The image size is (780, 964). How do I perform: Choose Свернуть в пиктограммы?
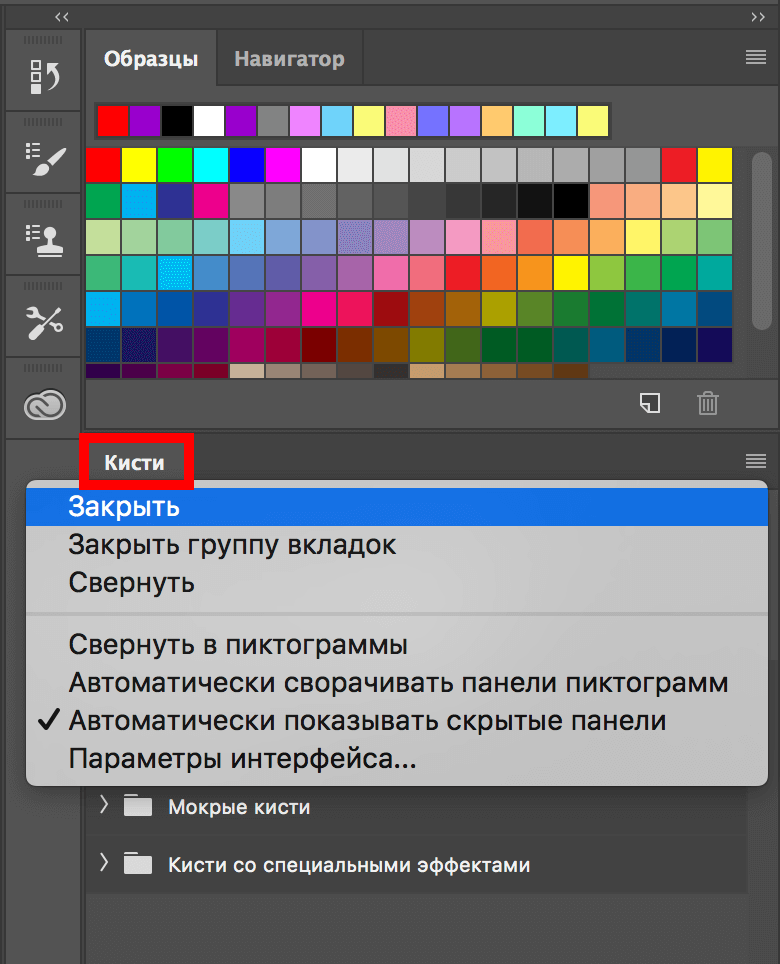pos(397,645)
